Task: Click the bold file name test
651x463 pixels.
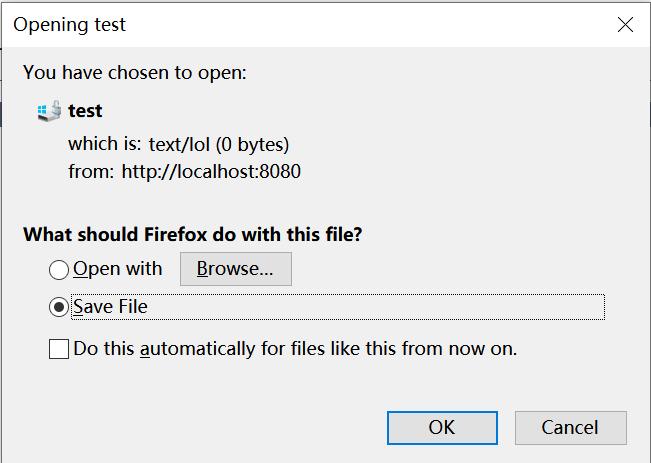Action: click(85, 111)
